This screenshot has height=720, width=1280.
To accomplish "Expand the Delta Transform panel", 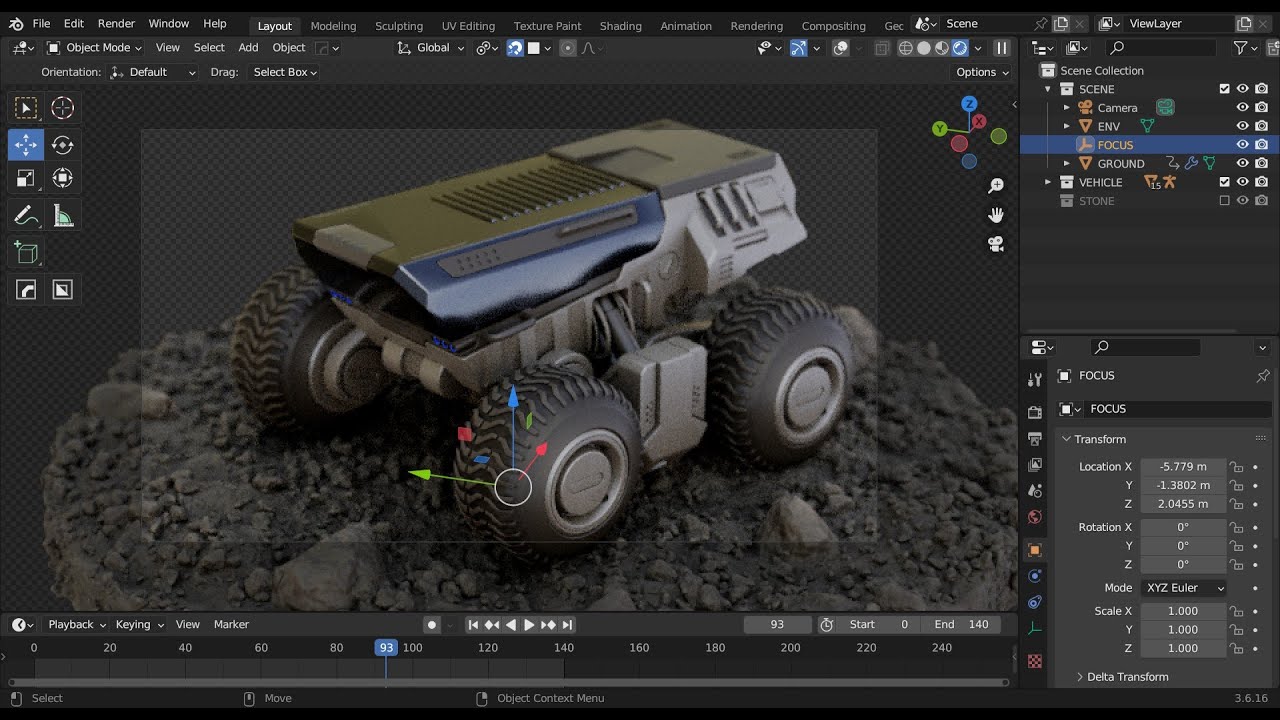I will pos(1127,677).
